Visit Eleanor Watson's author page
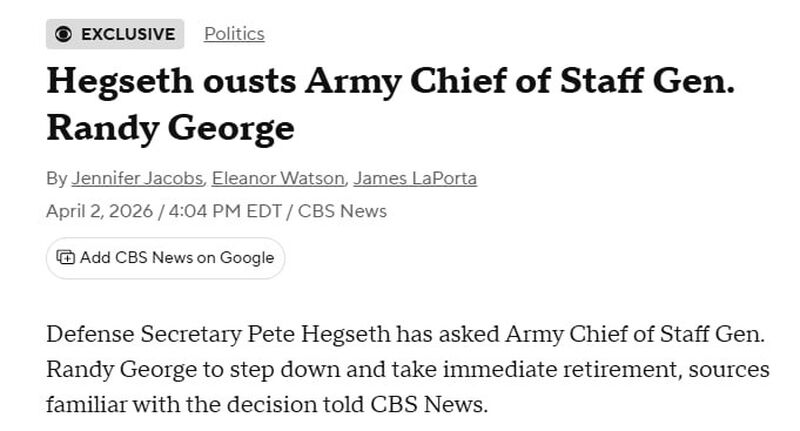 (x=279, y=179)
